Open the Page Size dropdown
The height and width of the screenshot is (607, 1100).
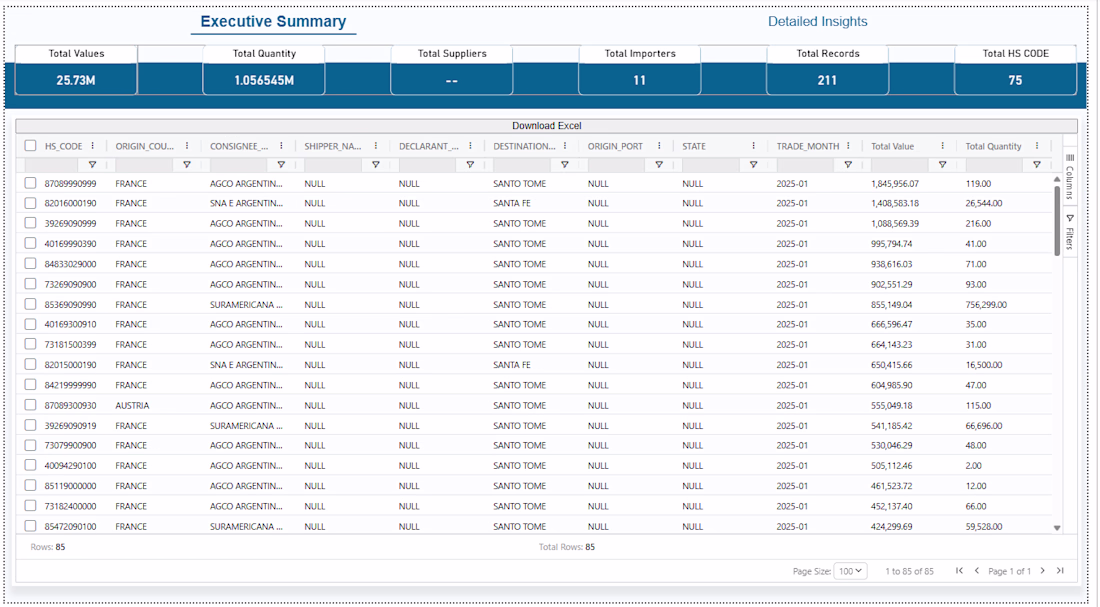[x=850, y=571]
